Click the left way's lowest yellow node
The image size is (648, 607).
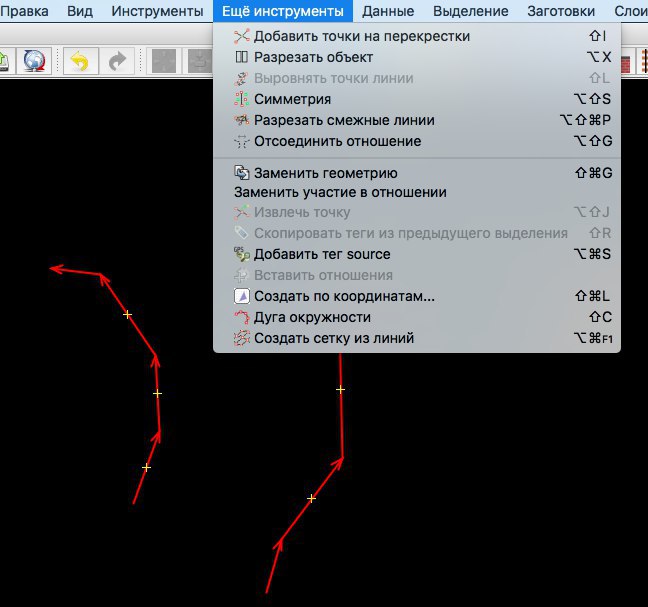pos(146,467)
